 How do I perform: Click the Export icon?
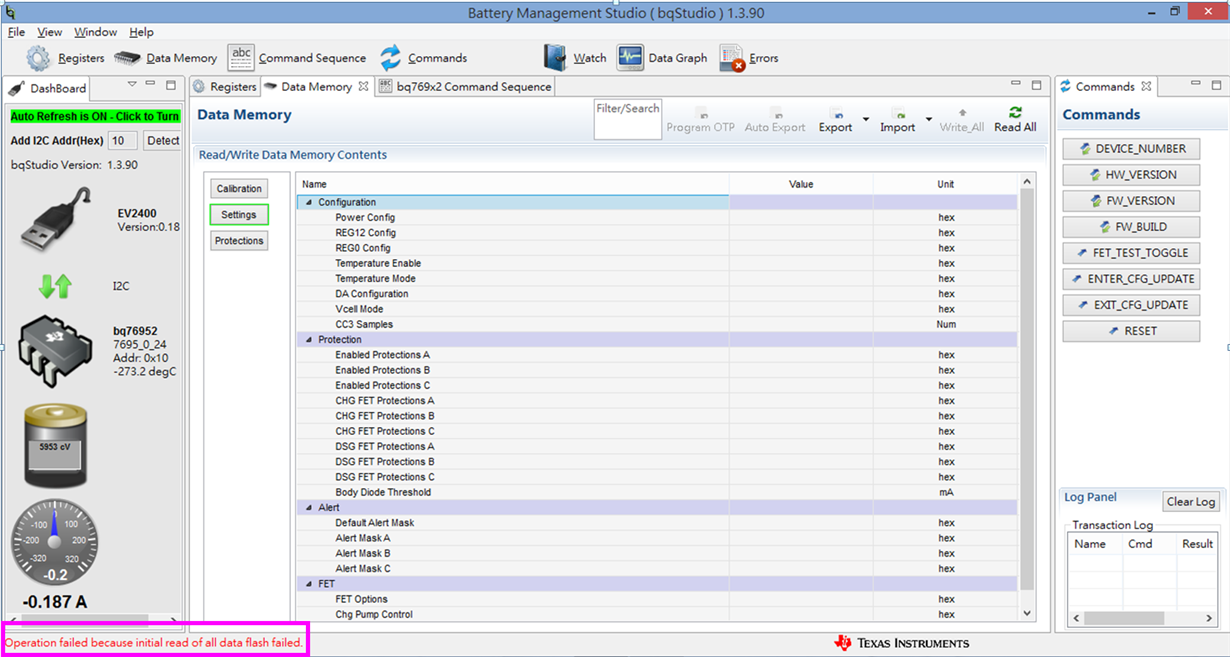[836, 114]
